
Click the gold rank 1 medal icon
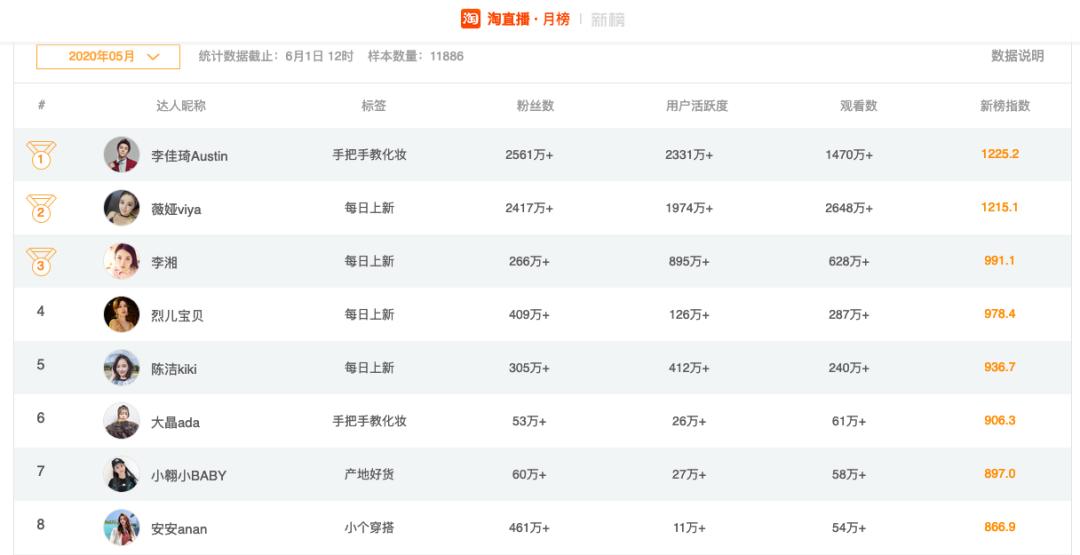41,156
